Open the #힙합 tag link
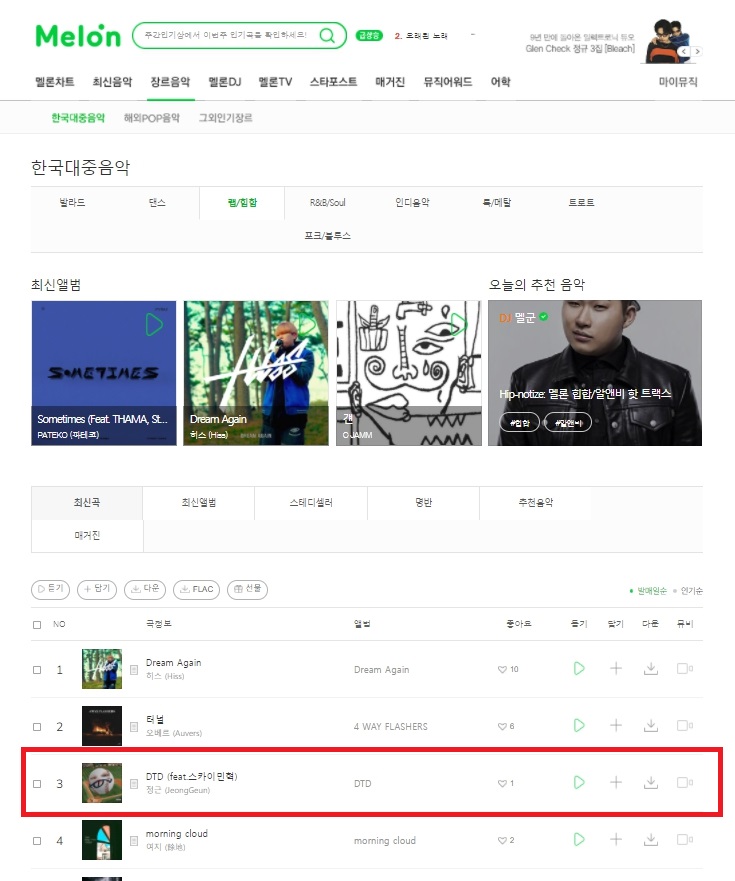This screenshot has width=735, height=881. pyautogui.click(x=519, y=423)
